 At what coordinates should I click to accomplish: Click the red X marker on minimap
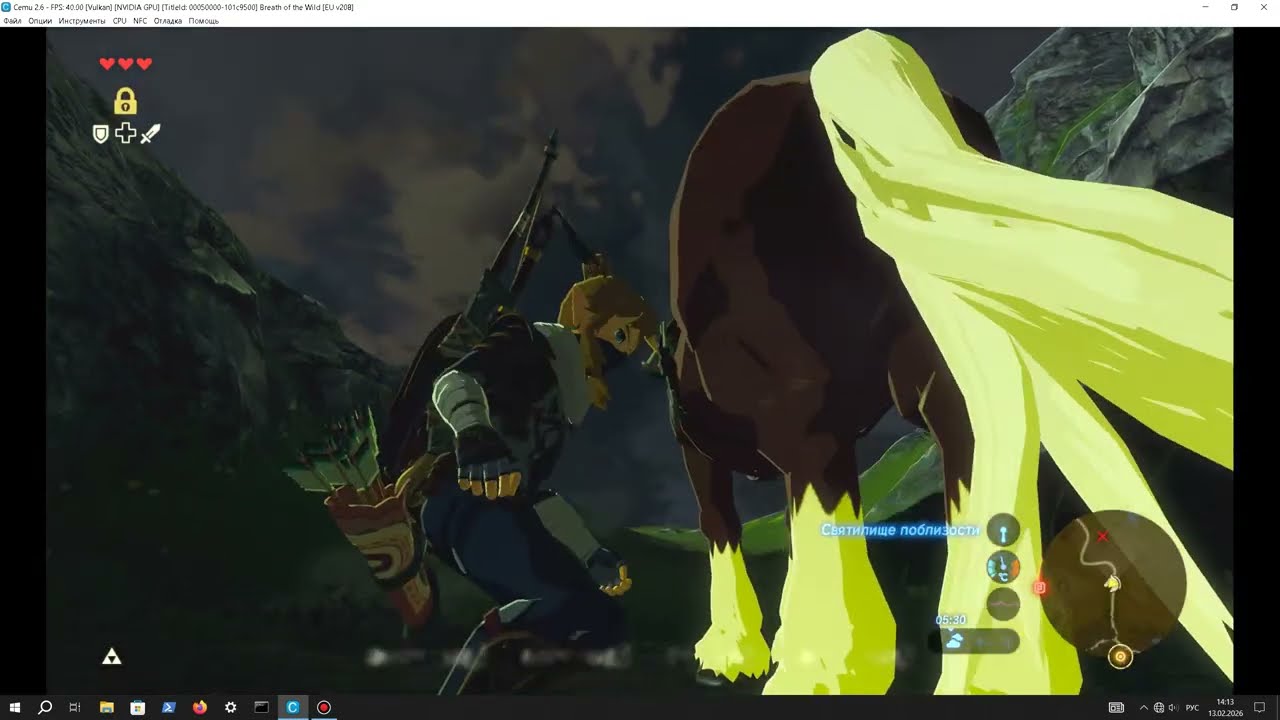coord(1103,537)
